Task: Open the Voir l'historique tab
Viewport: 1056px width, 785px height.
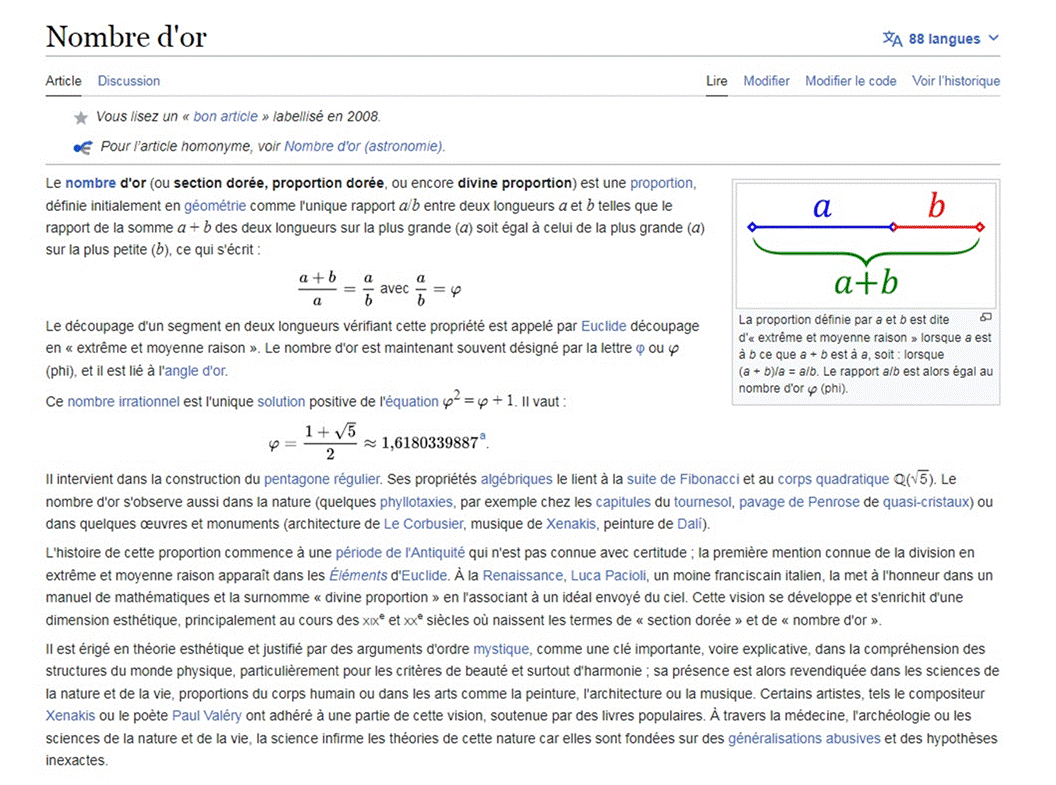Action: [x=956, y=81]
